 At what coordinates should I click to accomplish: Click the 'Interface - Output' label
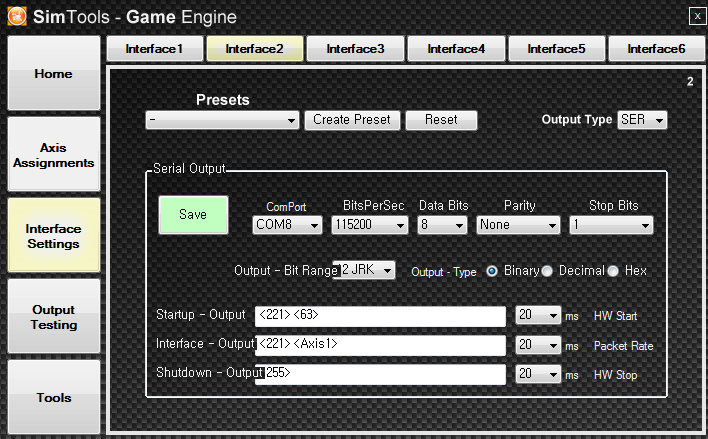[205, 344]
